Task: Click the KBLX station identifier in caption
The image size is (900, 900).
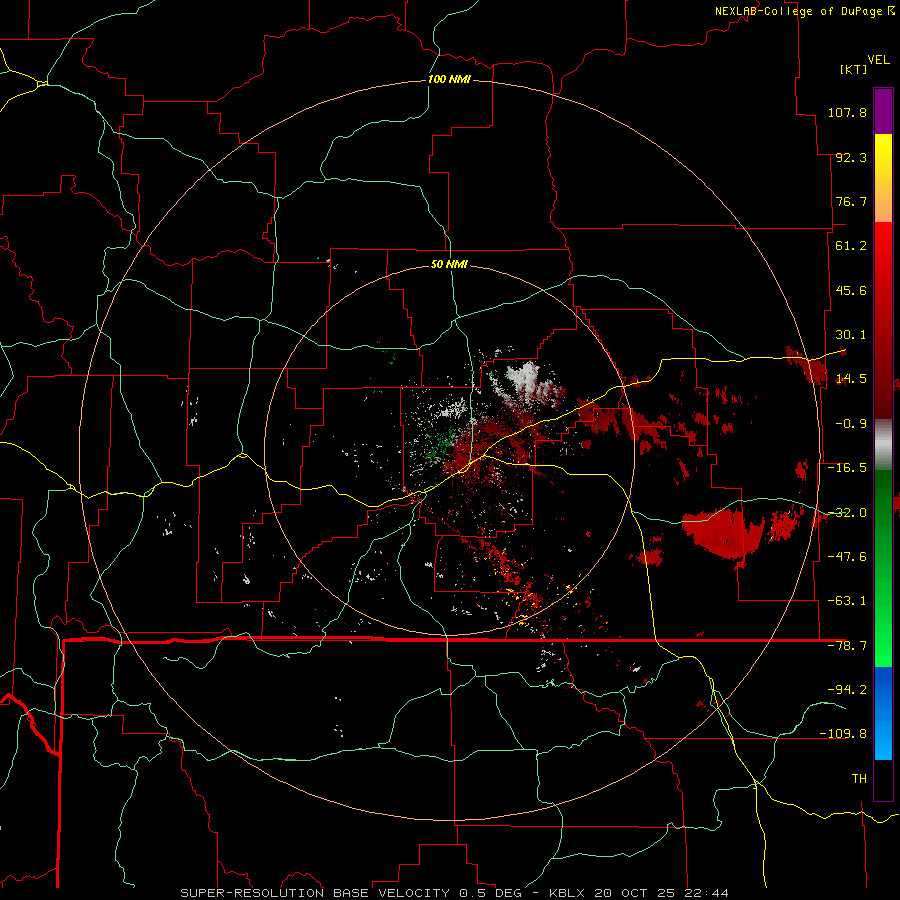Action: (x=568, y=893)
